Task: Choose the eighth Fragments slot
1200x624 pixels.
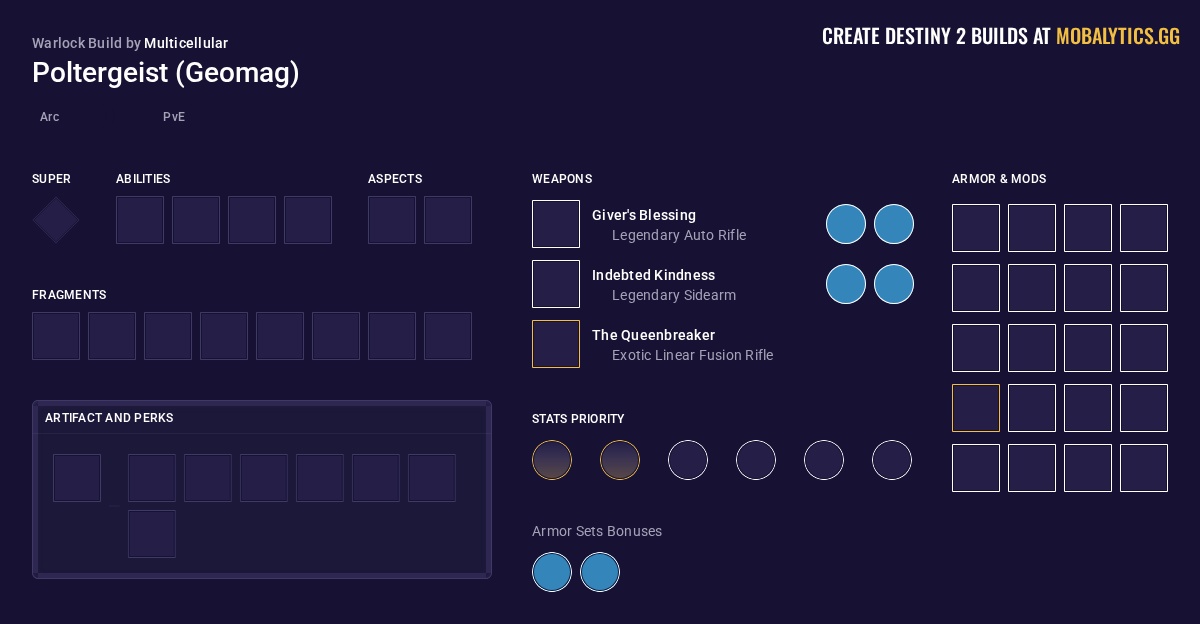Action: click(448, 336)
